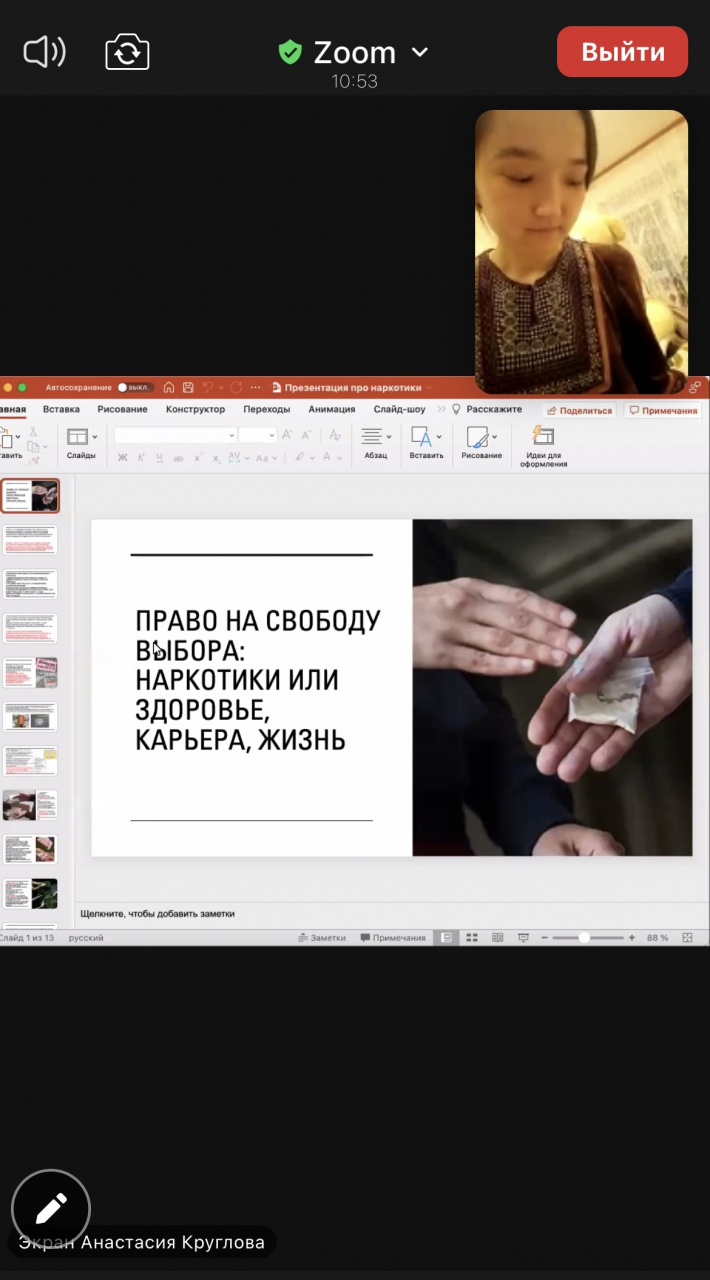
Task: Click the Save disk icon
Action: [187, 387]
